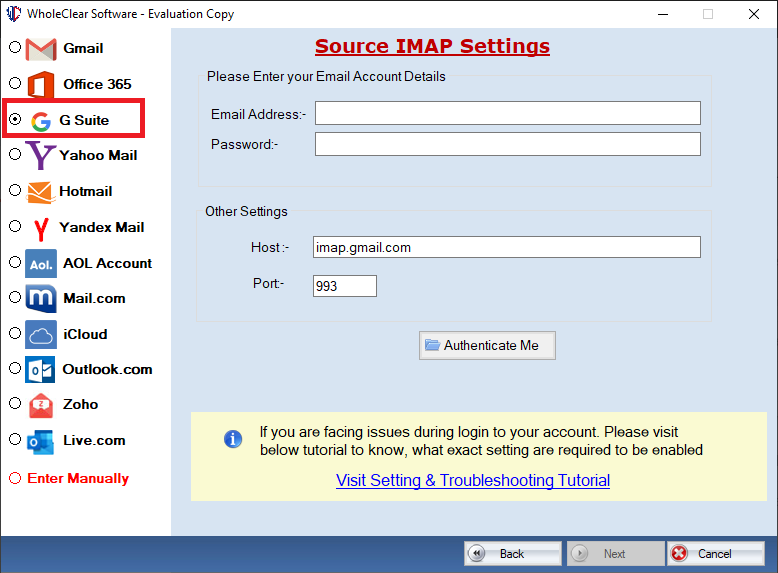Screen dimensions: 778x573
Task: Click the iCloud label text
Action: [x=85, y=334]
